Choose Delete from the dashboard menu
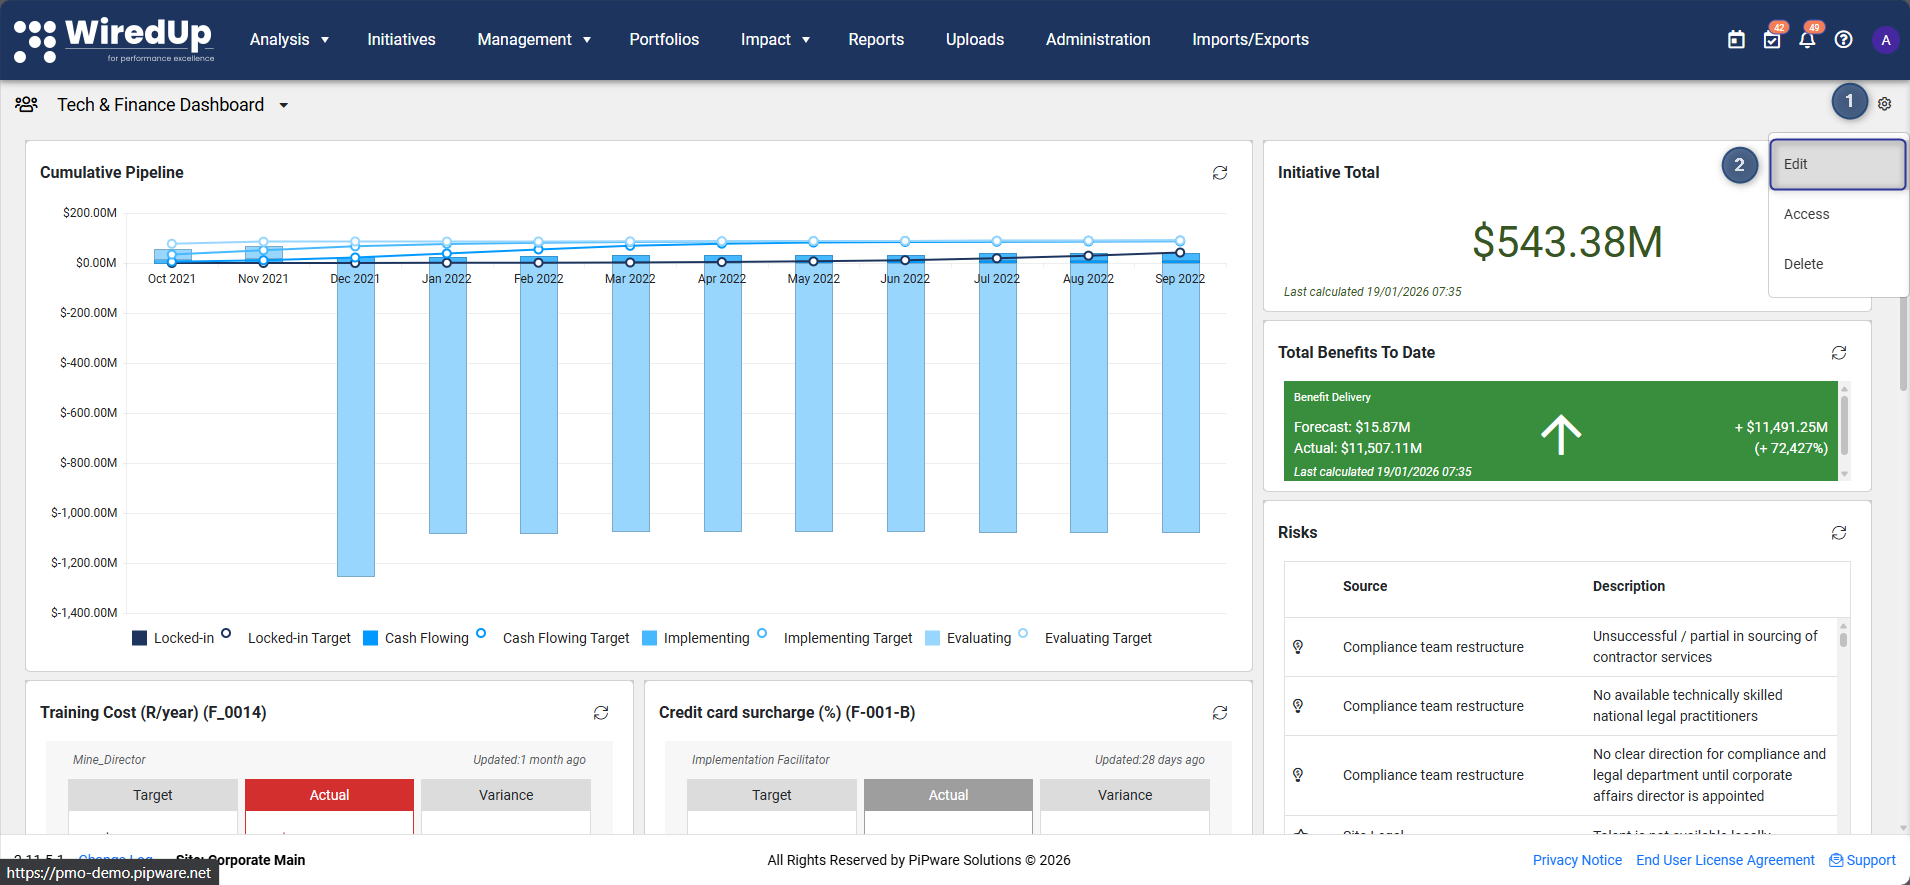 [x=1837, y=264]
